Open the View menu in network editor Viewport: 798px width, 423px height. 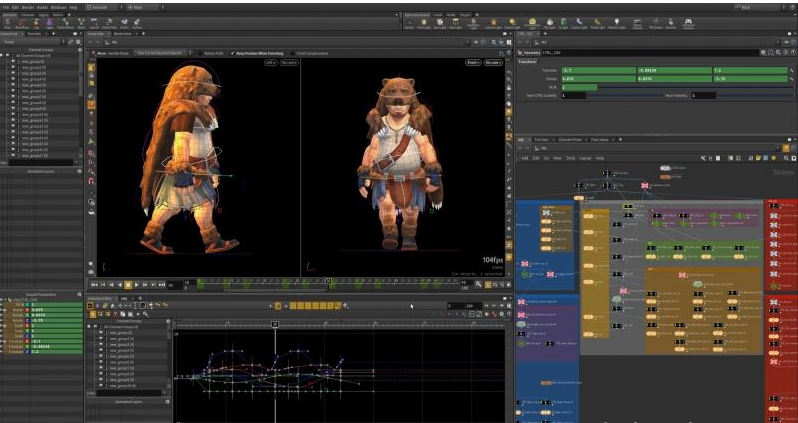point(557,158)
